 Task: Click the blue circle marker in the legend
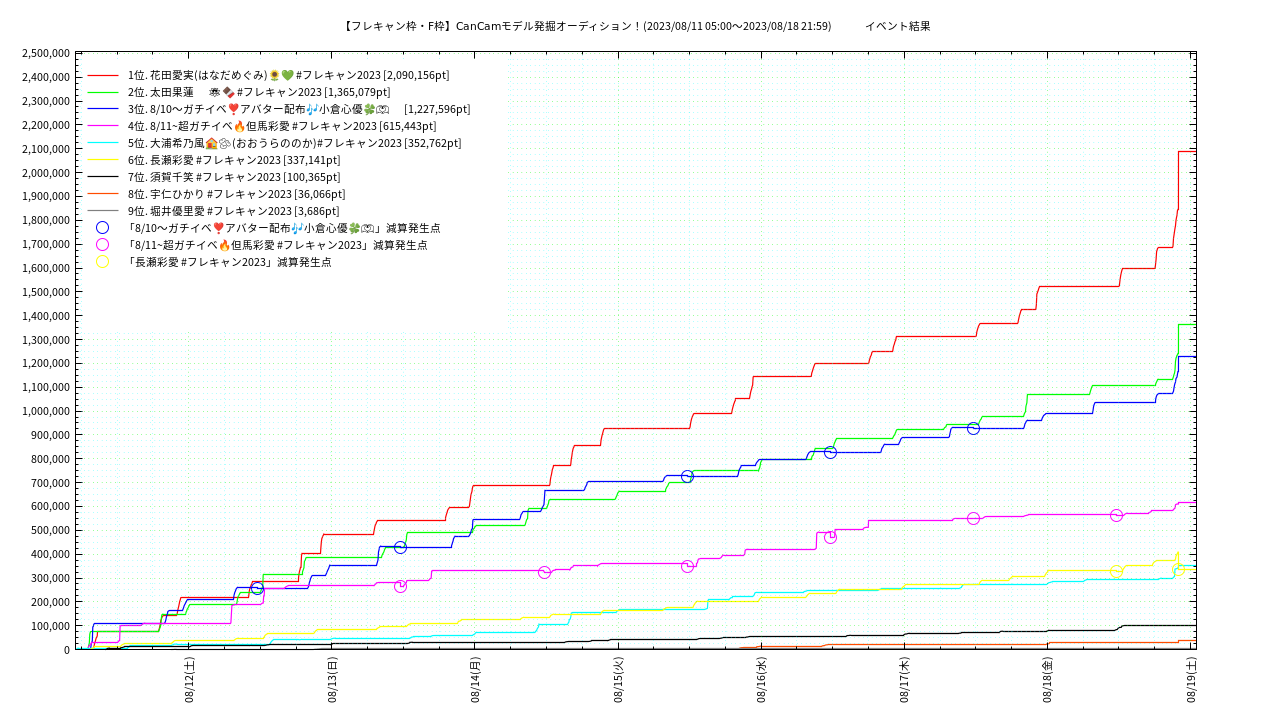[102, 228]
